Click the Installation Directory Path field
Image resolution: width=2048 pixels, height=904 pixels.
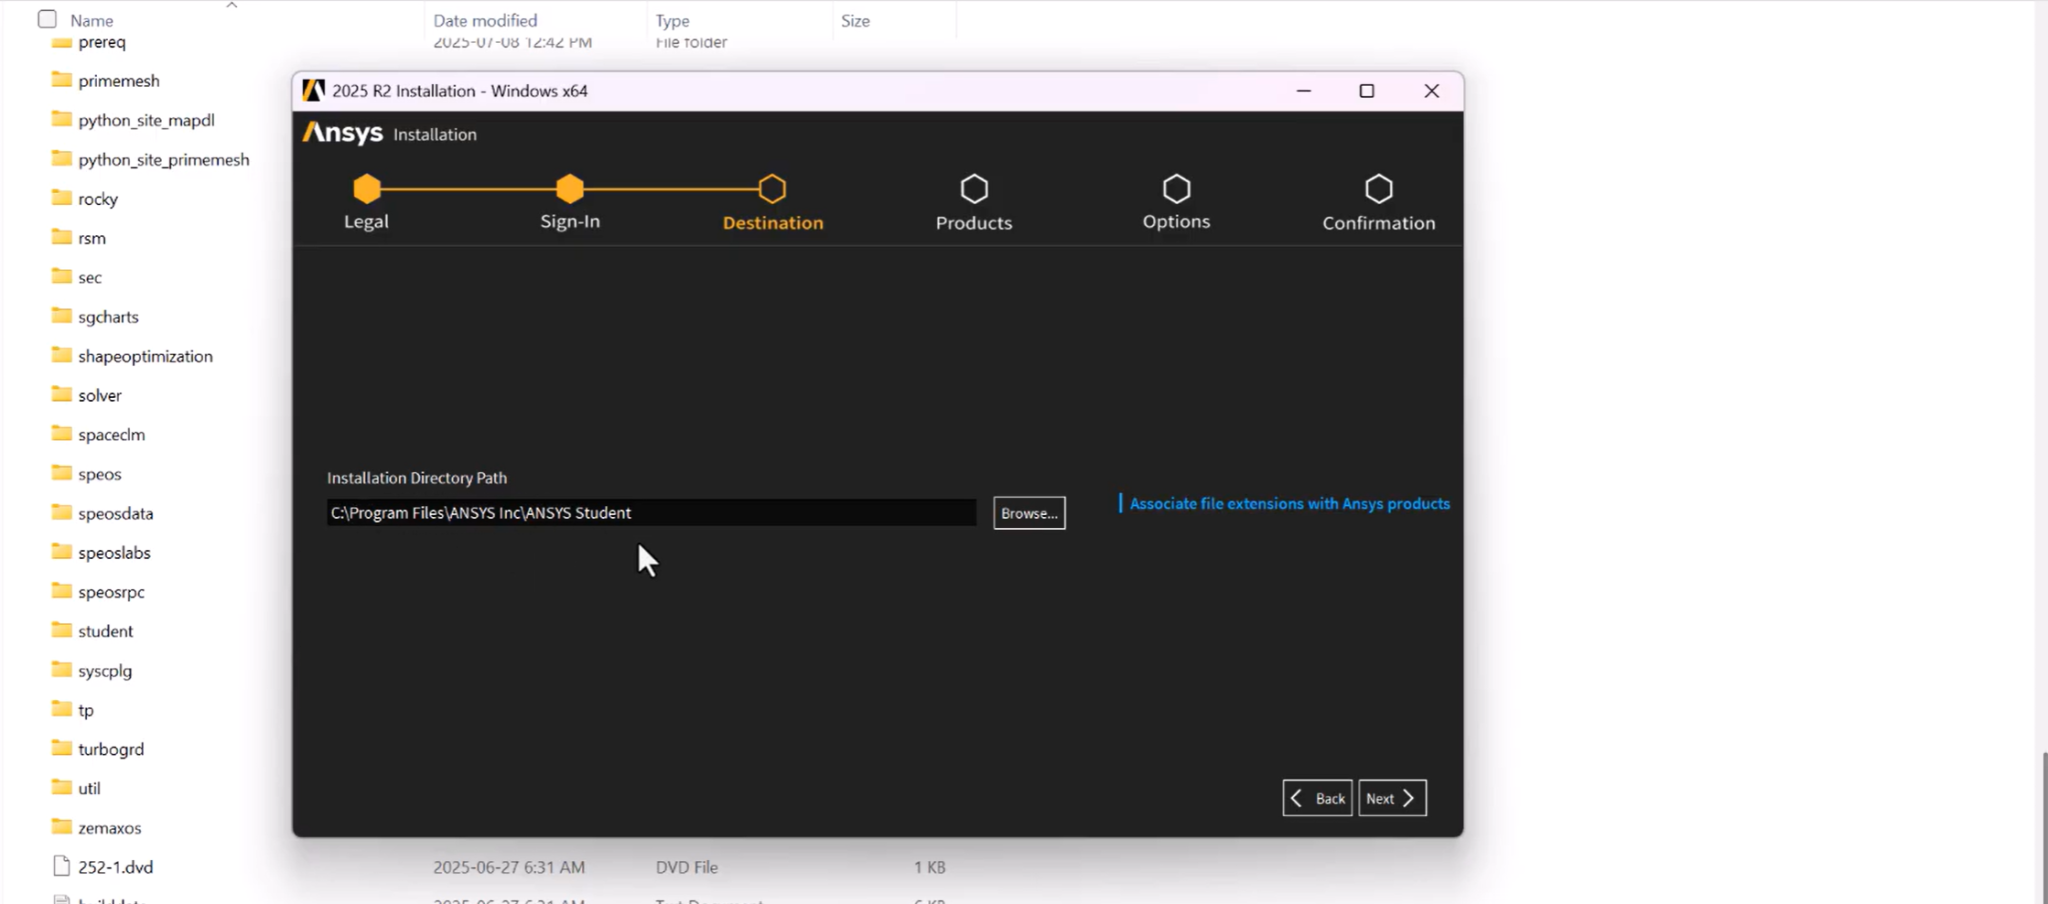coord(650,513)
